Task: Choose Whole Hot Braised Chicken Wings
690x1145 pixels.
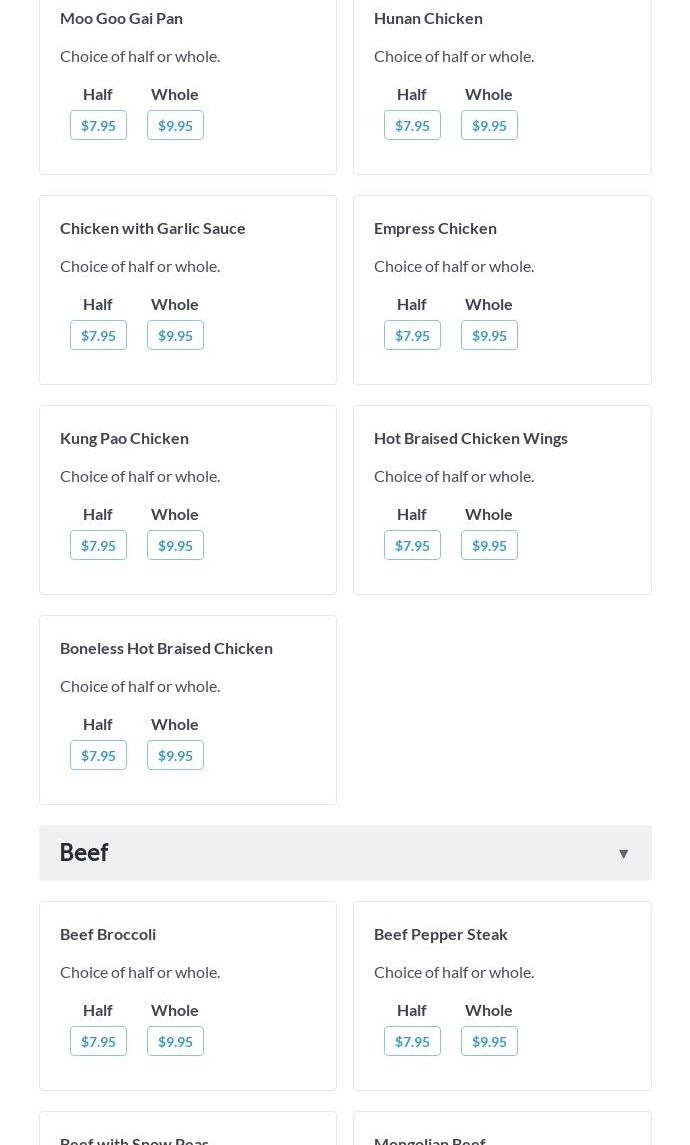Action: pos(489,545)
